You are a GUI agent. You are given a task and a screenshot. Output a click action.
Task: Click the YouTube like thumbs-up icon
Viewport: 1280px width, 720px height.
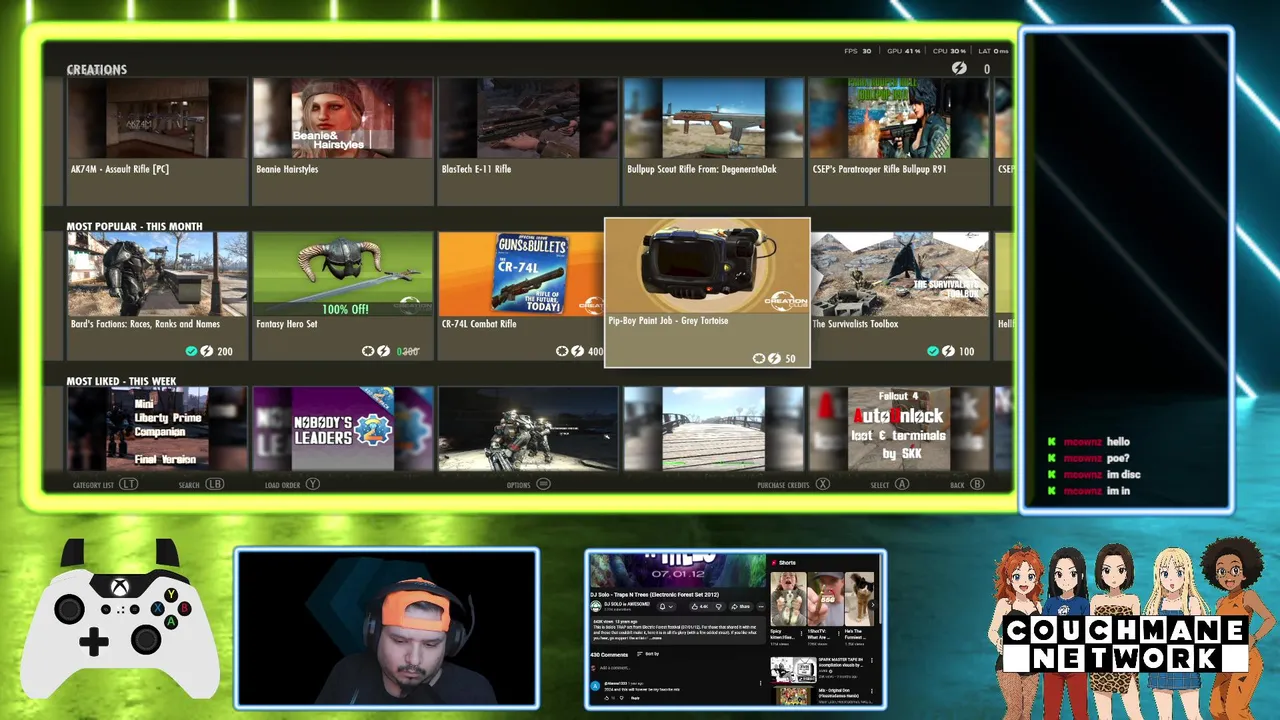pyautogui.click(x=695, y=607)
